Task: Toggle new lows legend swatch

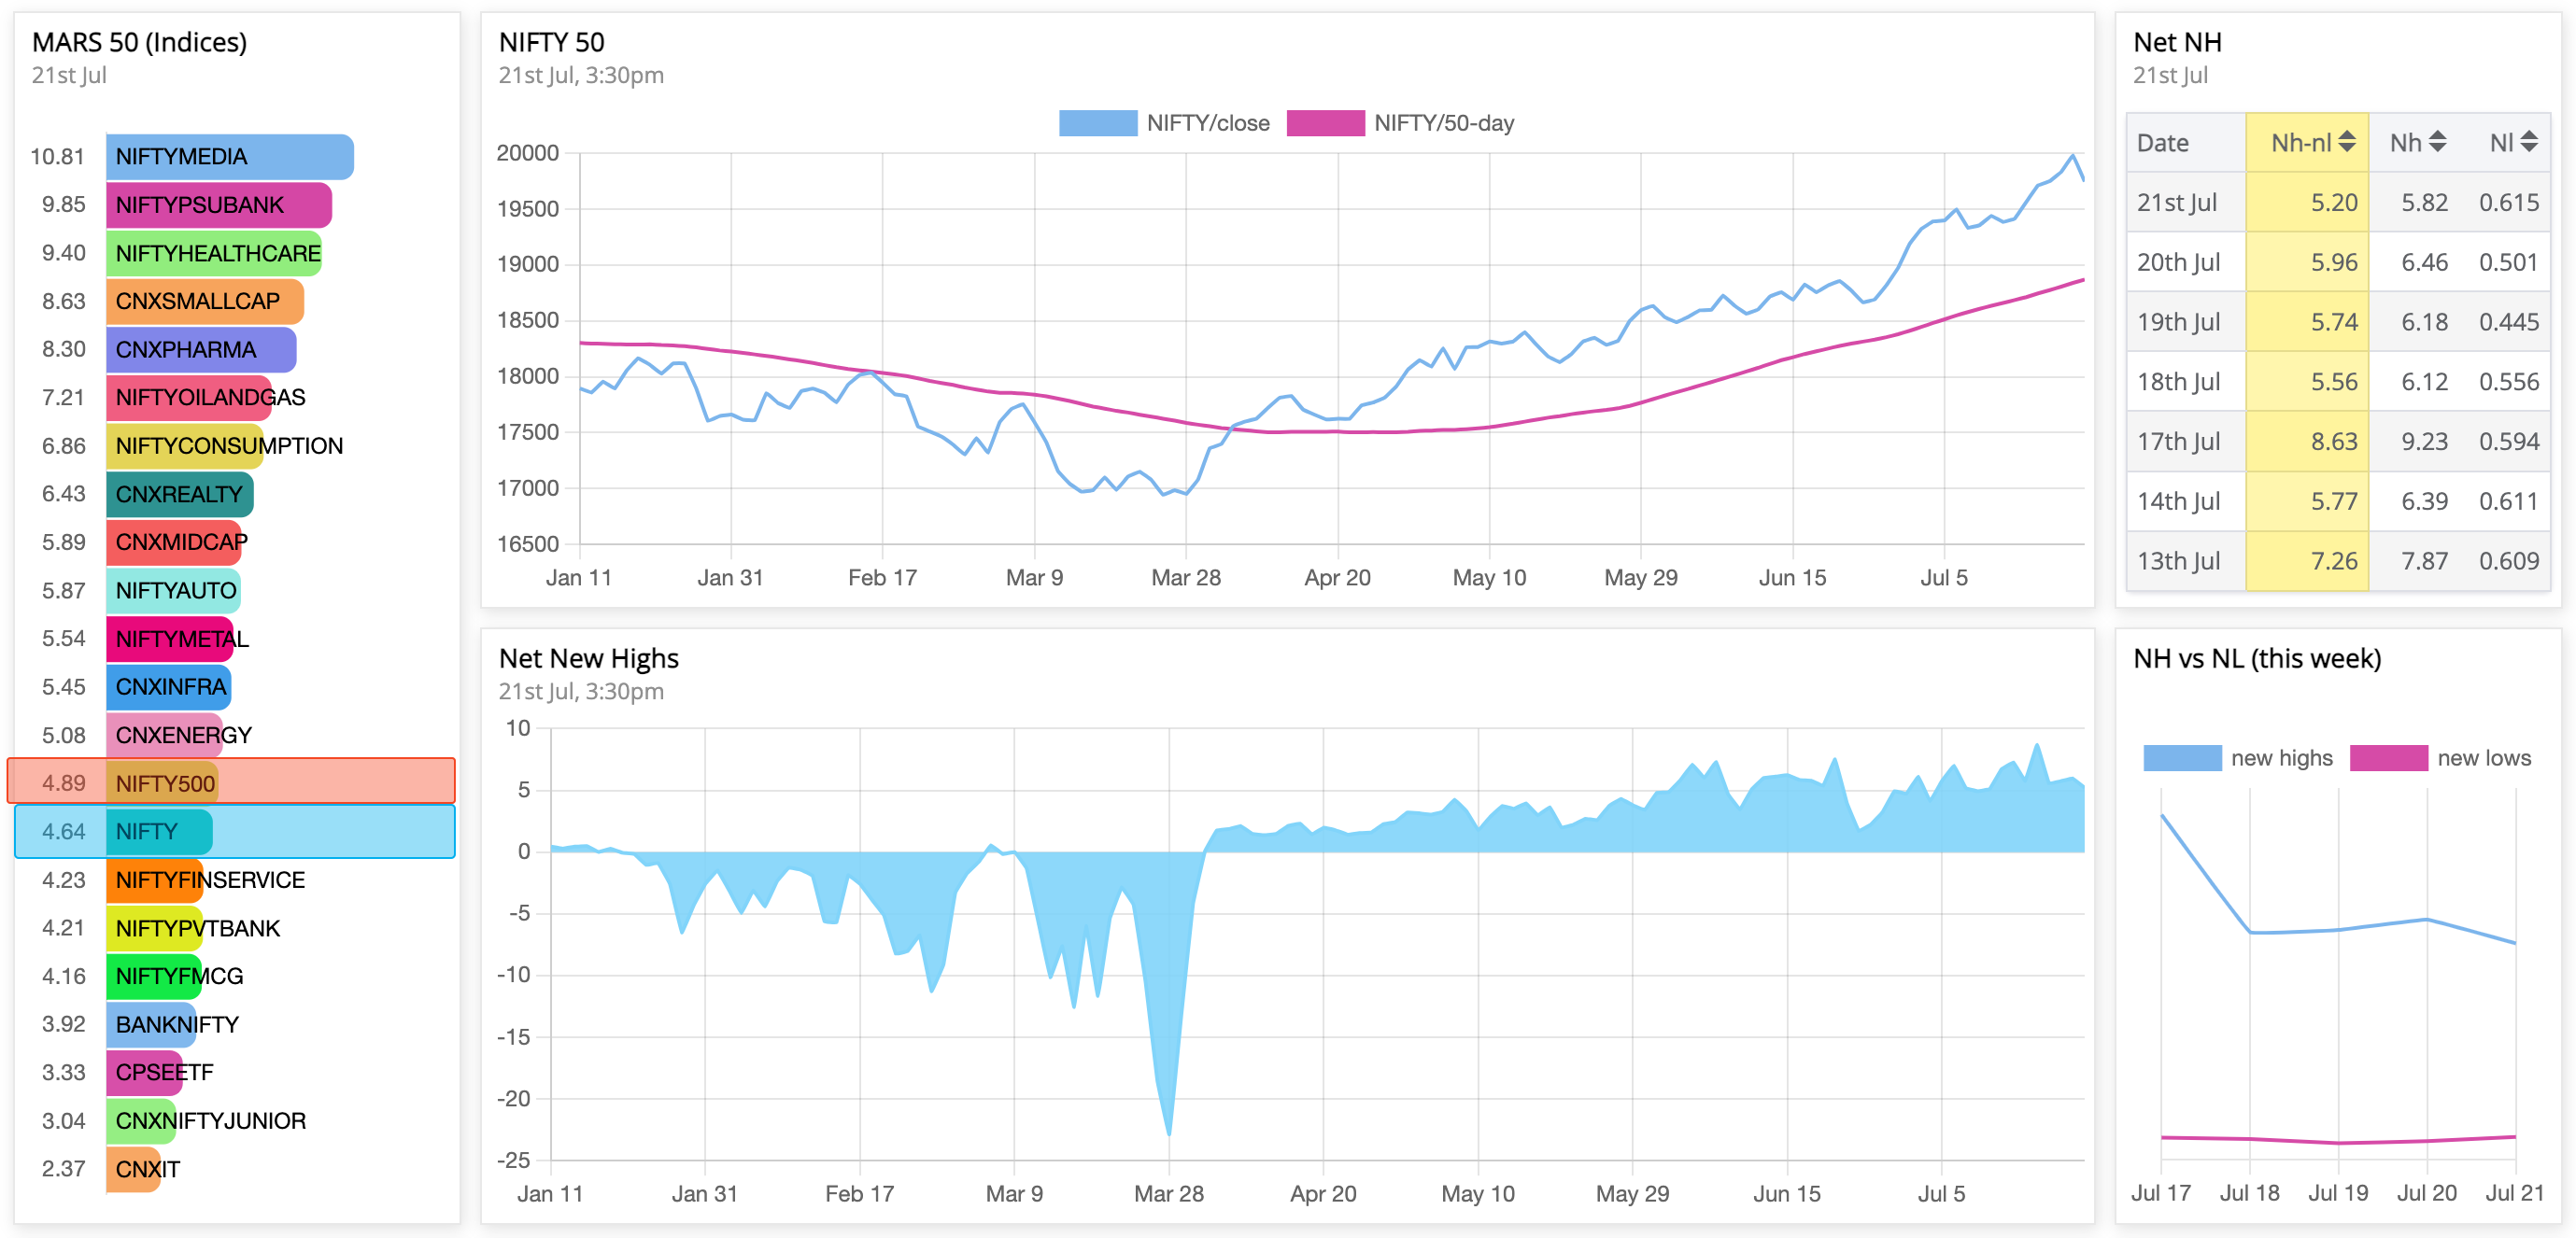Action: tap(2388, 758)
